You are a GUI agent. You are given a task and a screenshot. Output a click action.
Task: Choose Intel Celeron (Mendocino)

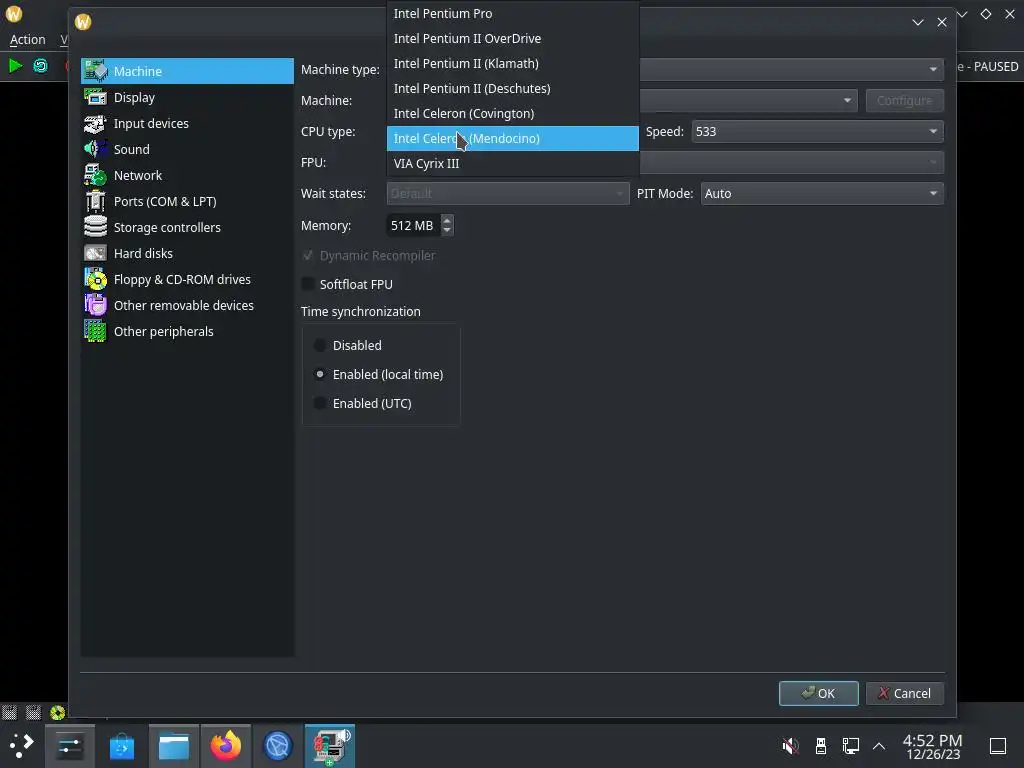[513, 138]
